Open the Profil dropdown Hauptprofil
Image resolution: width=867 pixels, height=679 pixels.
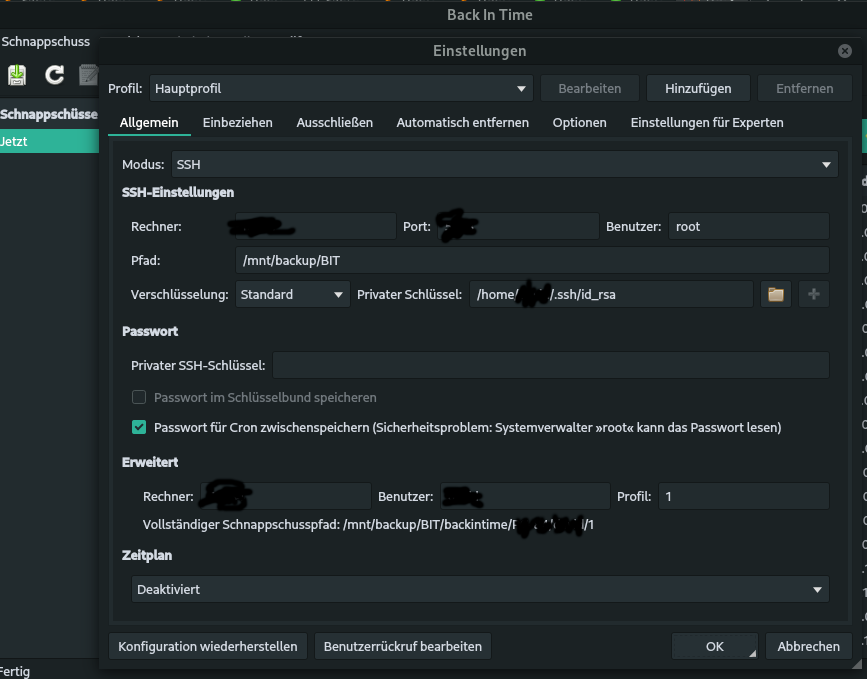[x=341, y=88]
